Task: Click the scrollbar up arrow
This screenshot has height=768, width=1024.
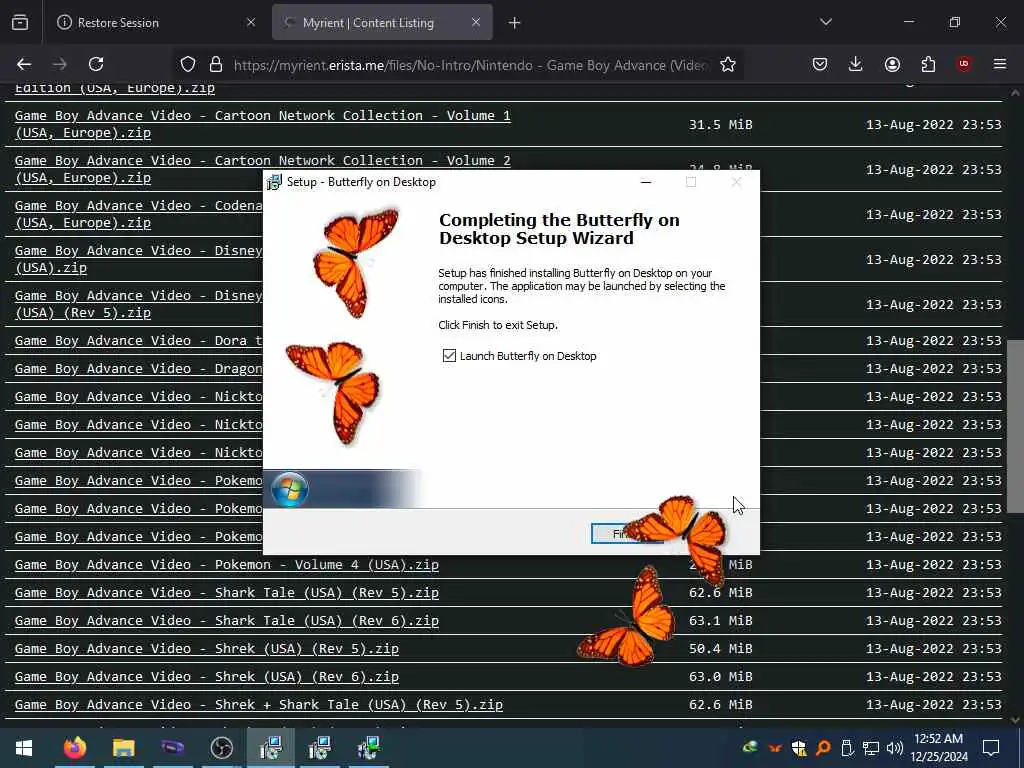Action: (1015, 93)
